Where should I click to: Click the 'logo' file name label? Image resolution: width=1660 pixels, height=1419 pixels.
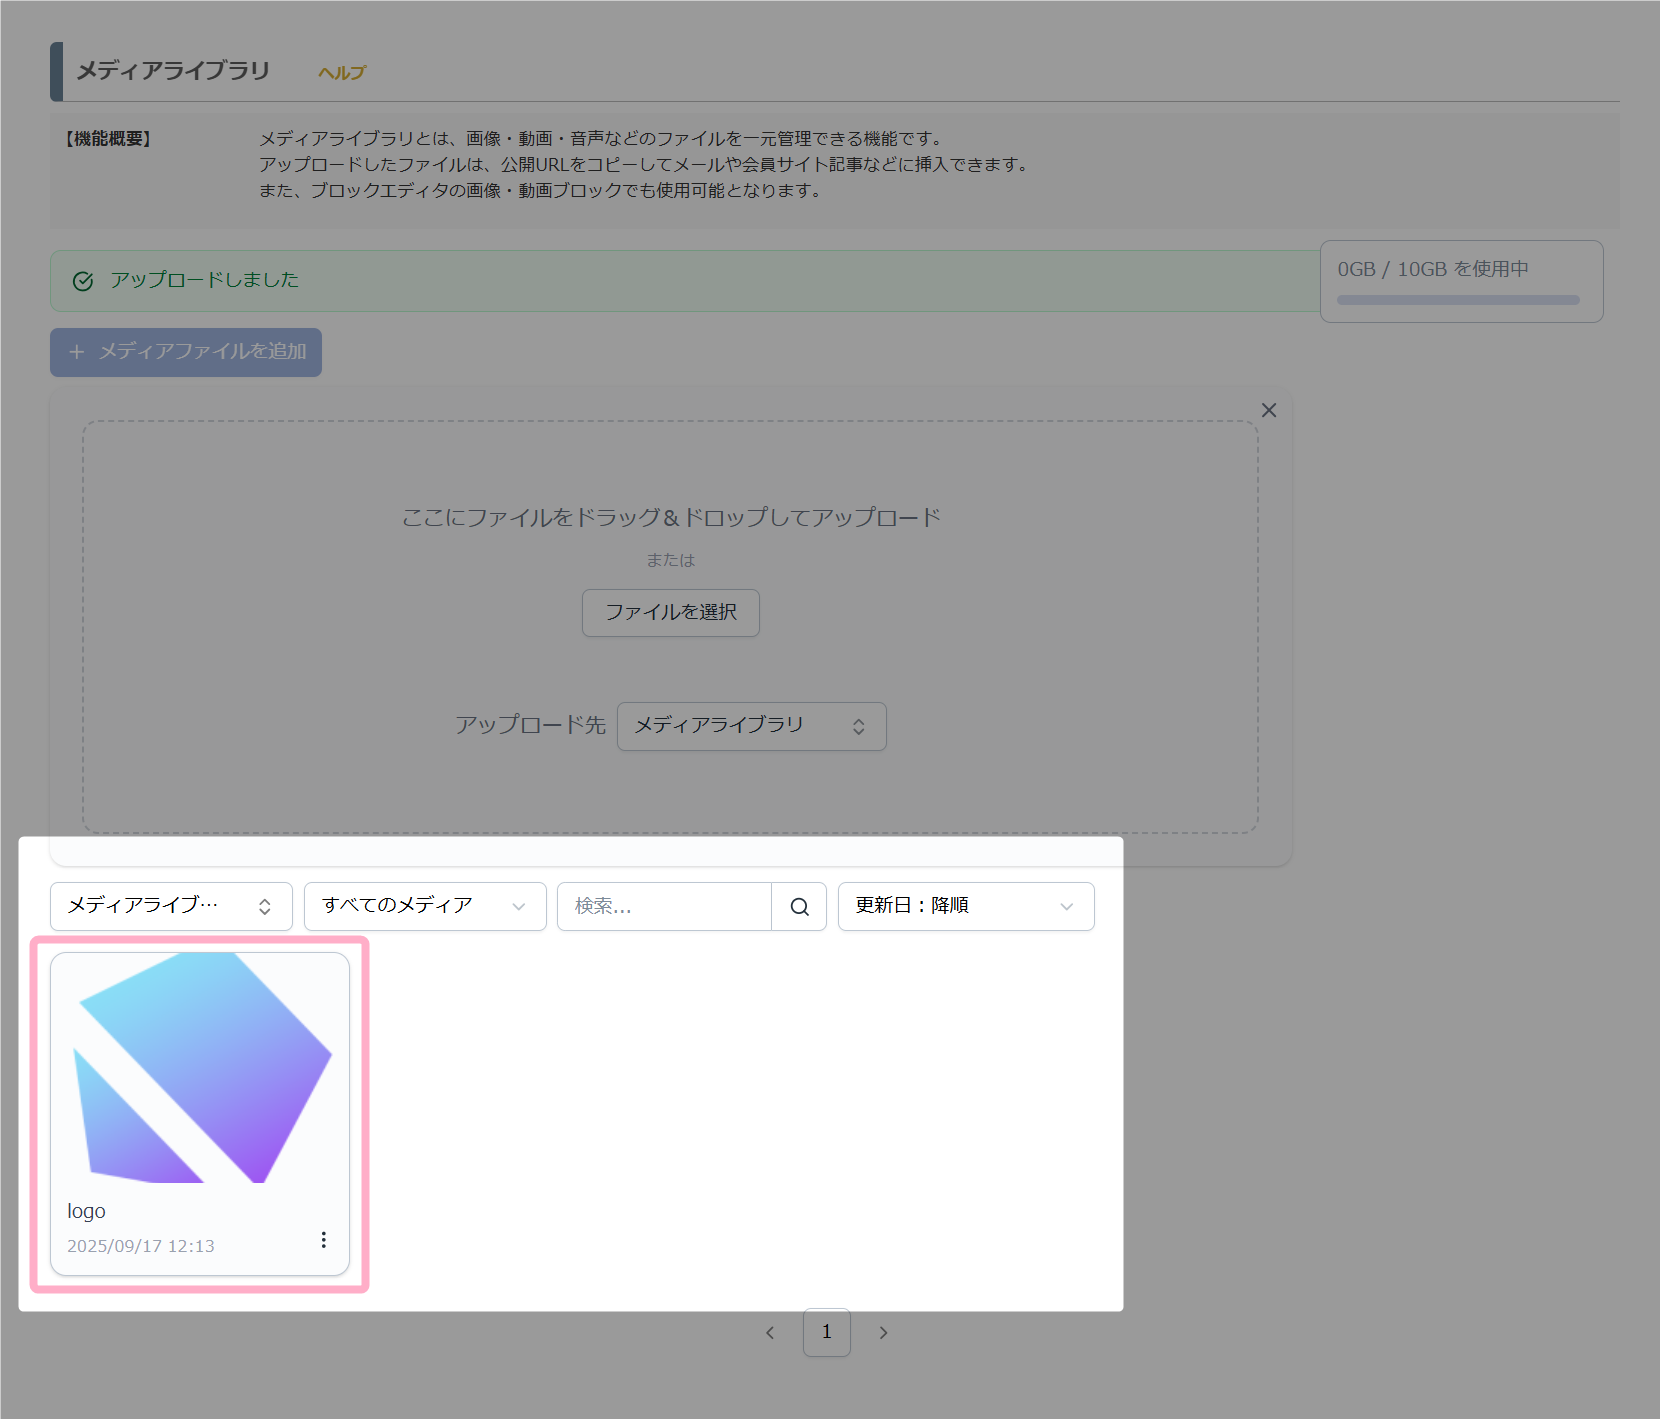pyautogui.click(x=87, y=1211)
